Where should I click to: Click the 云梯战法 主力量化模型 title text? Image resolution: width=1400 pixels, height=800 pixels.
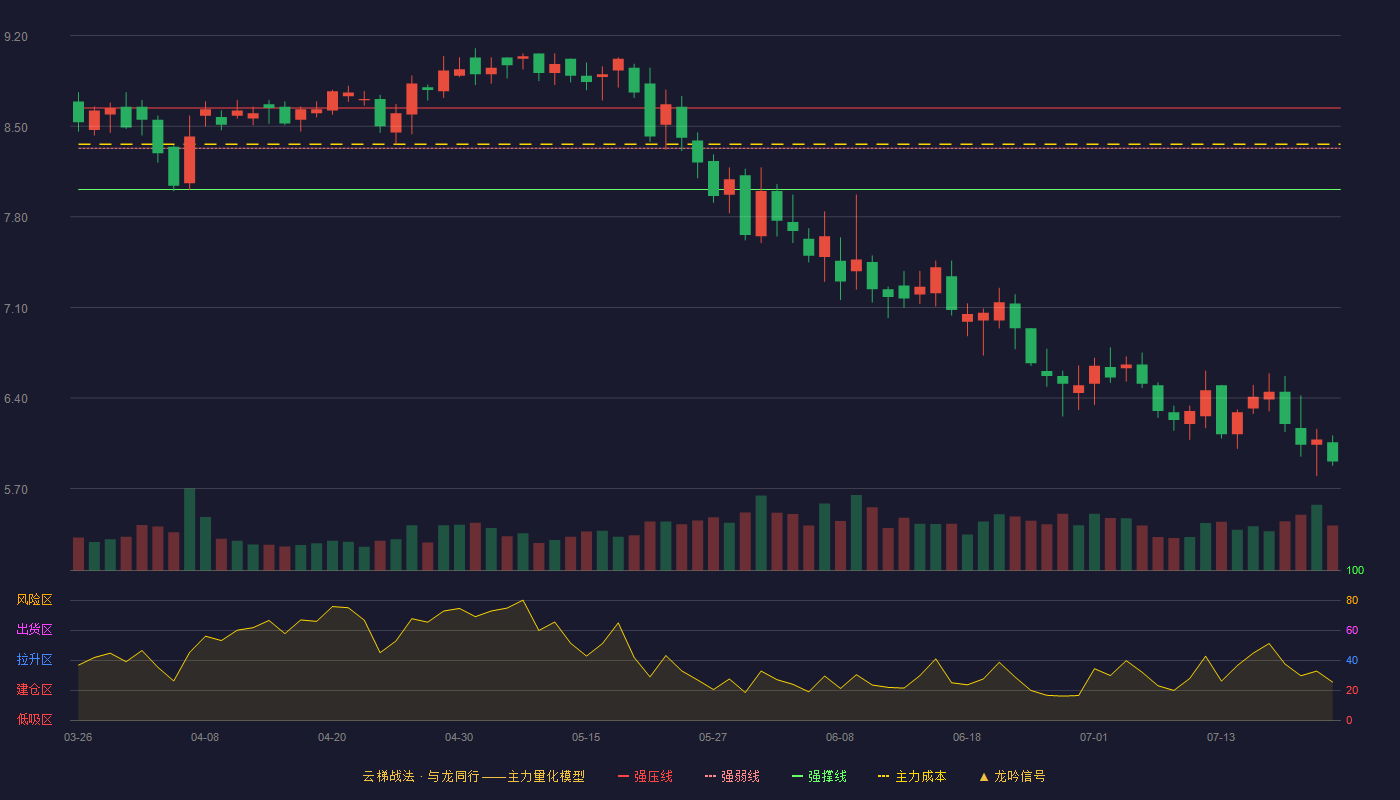coord(473,776)
